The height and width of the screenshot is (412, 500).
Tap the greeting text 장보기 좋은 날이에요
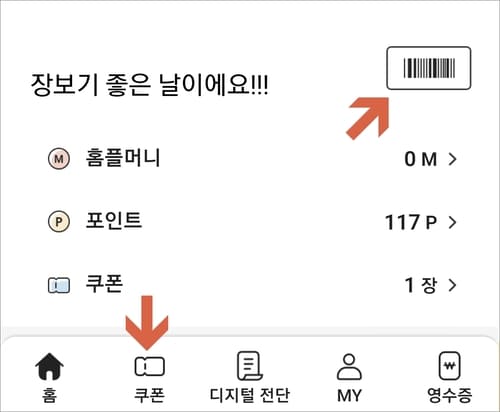149,85
